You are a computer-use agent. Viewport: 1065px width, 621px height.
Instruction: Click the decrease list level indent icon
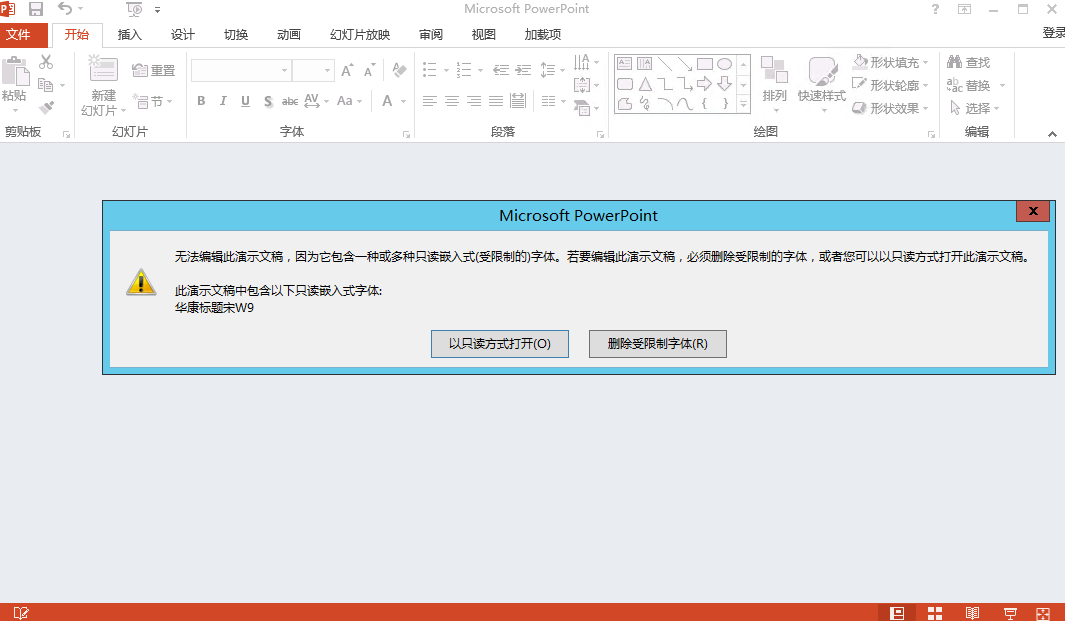tap(501, 70)
